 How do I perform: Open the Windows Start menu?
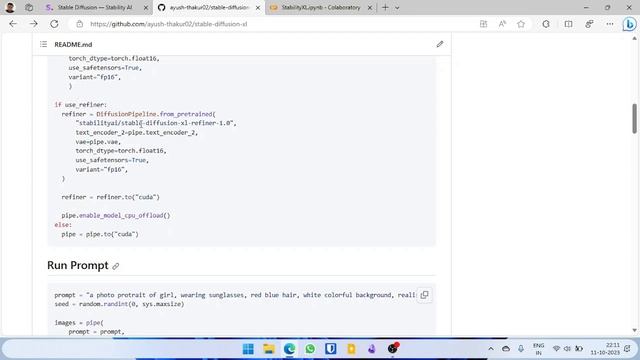(248, 349)
